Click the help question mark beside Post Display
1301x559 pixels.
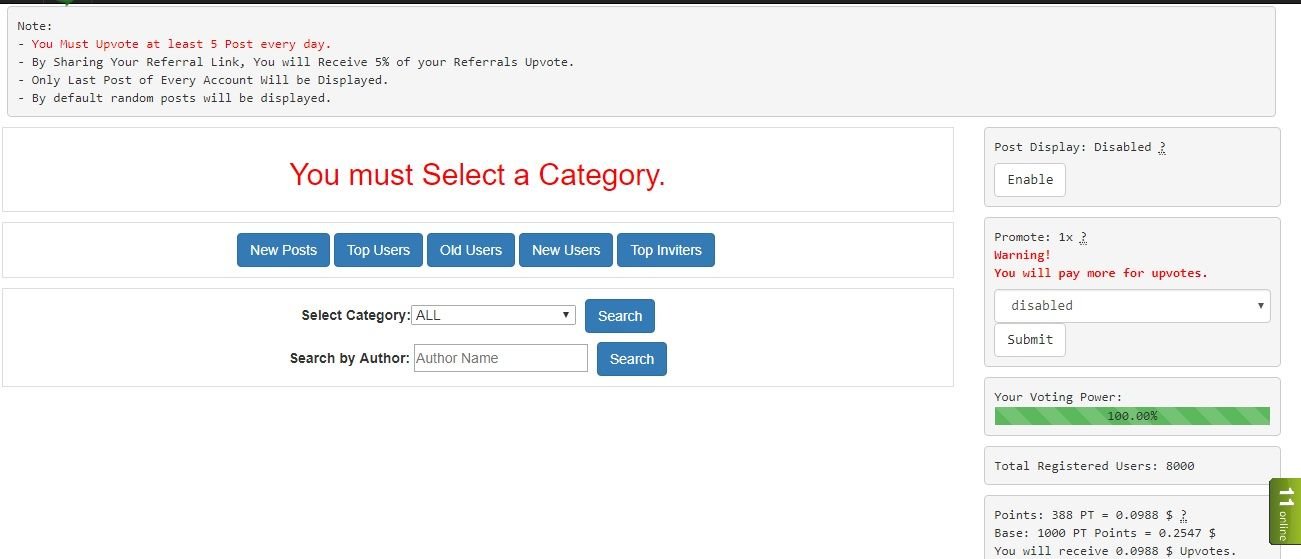point(1162,147)
